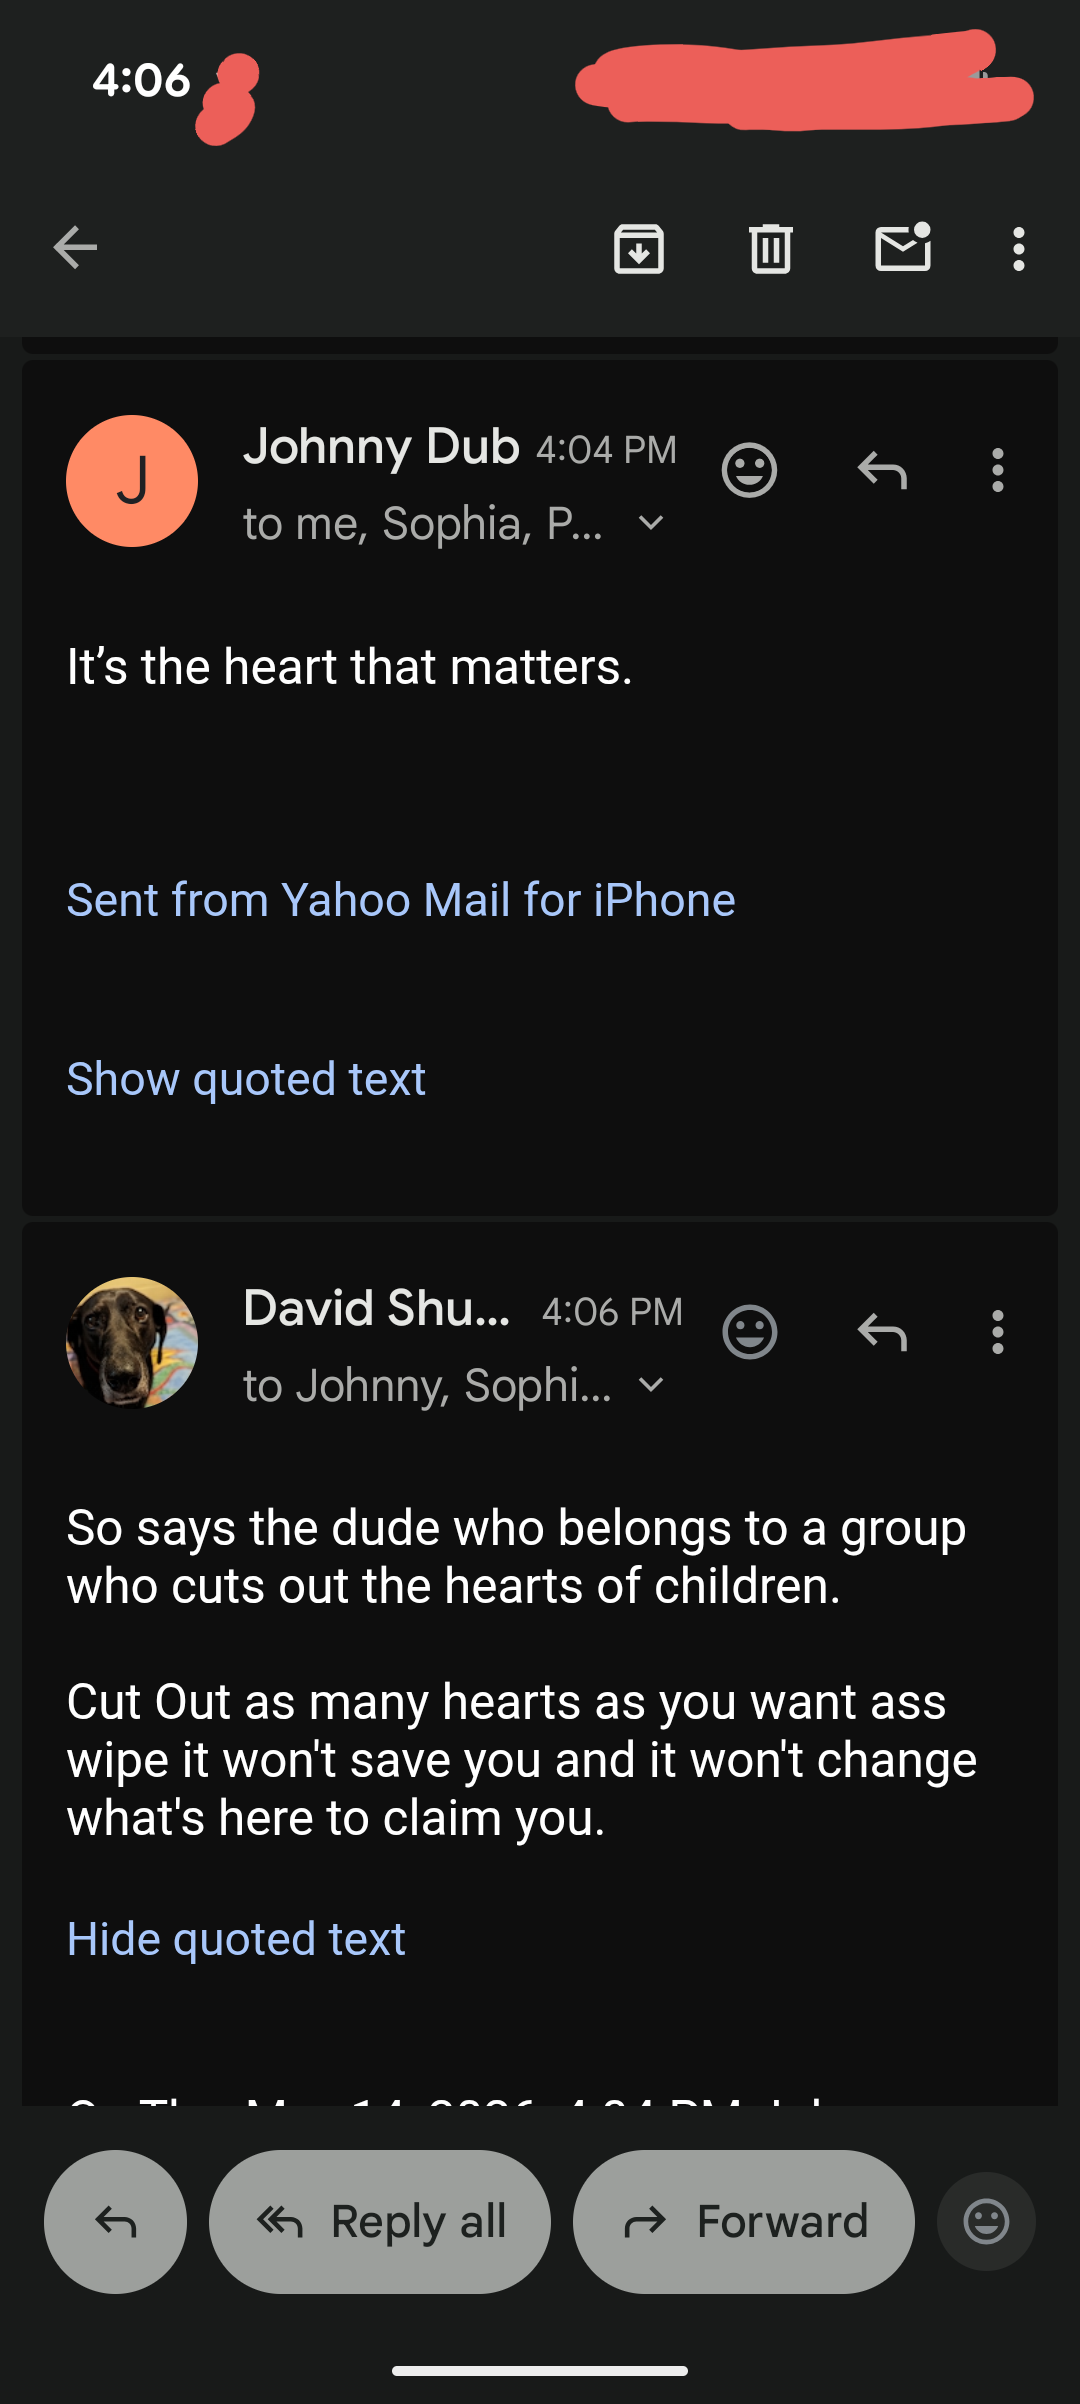Open David's dog profile picture
The height and width of the screenshot is (2404, 1080).
(132, 1343)
